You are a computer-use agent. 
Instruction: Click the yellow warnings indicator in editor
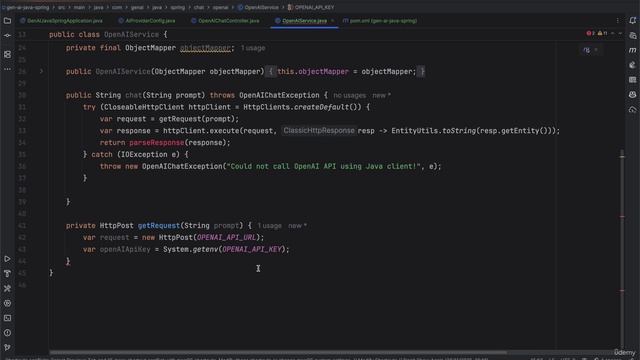(x=602, y=33)
